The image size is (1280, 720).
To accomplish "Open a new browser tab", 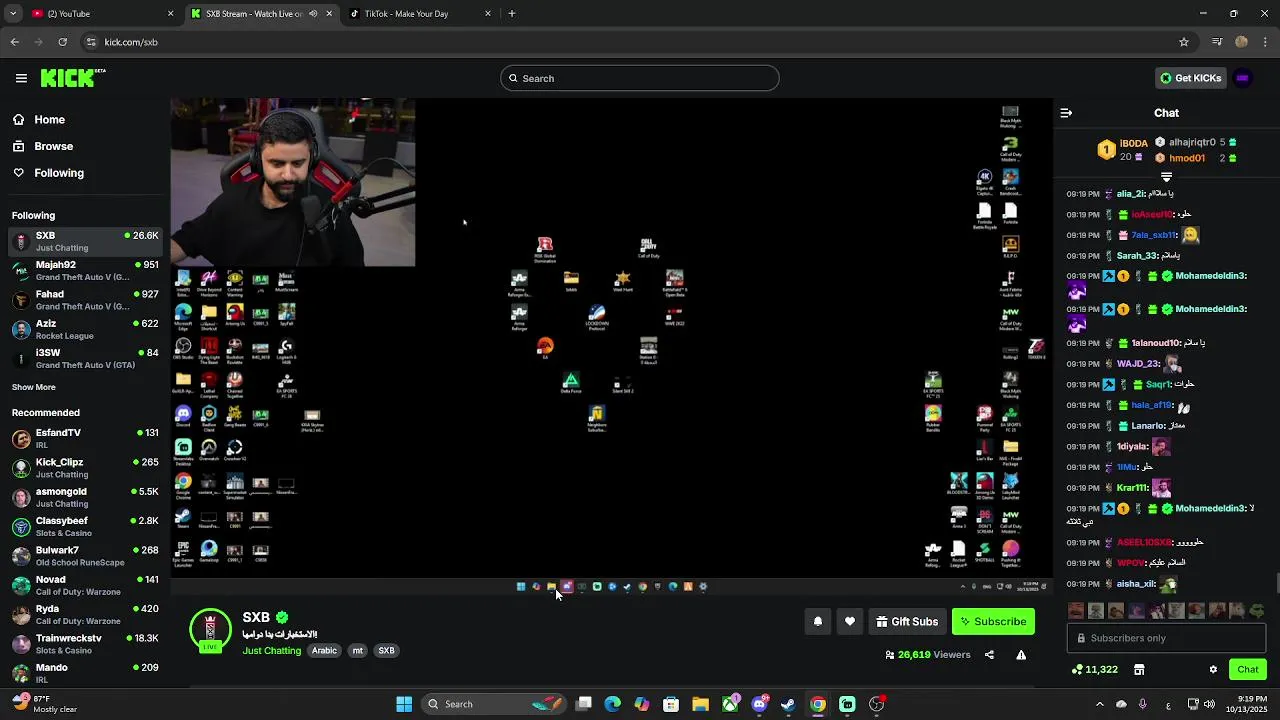I will [x=512, y=14].
